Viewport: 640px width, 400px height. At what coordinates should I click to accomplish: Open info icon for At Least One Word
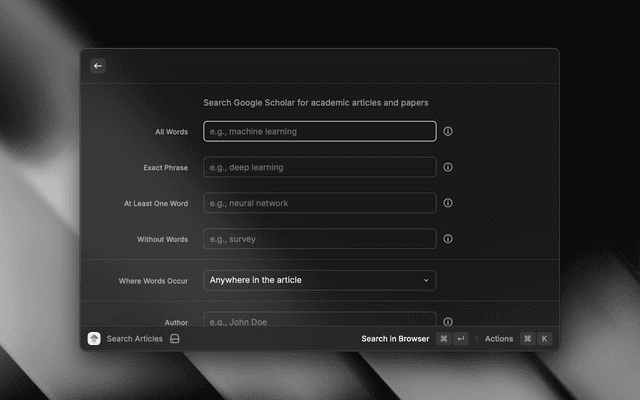(x=448, y=203)
